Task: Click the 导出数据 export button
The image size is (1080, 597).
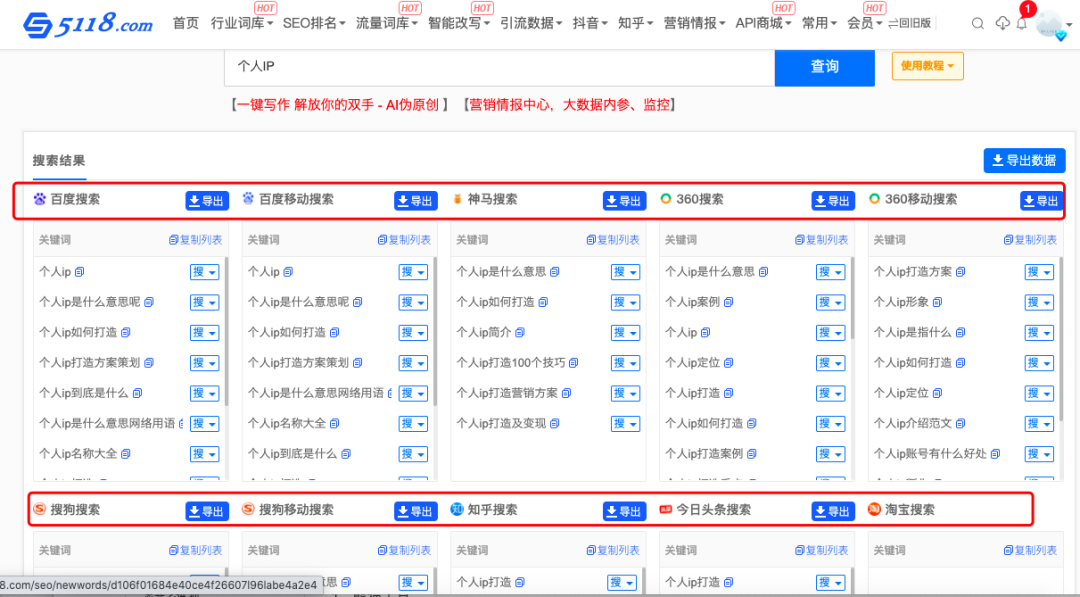Action: coord(1024,160)
